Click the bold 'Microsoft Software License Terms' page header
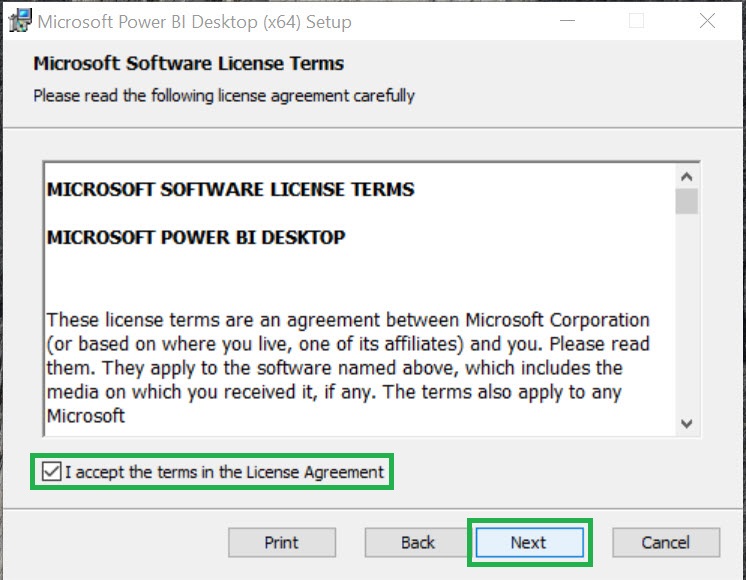746x580 pixels. click(x=188, y=64)
